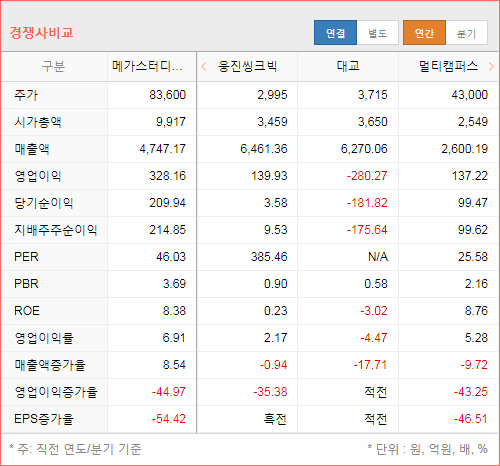Viewport: 500px width, 466px height.
Task: Click the 6,461.36 revenue value
Action: 264,149
